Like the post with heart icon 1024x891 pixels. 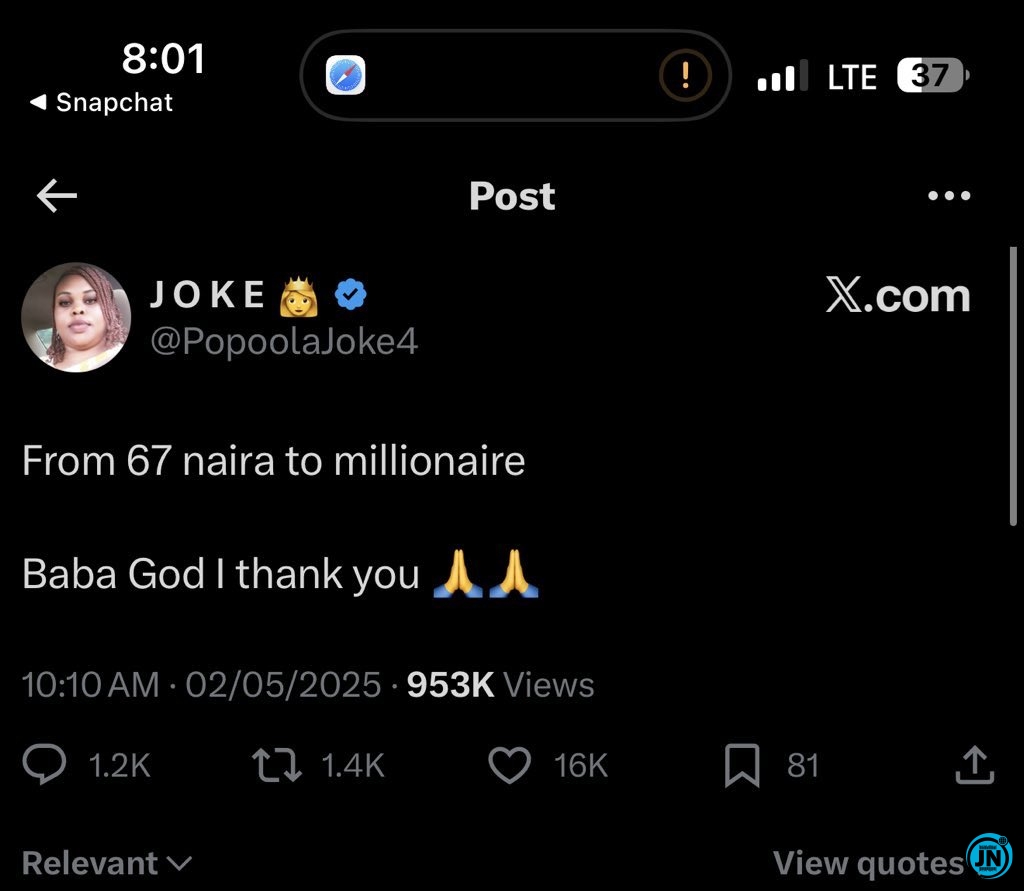[x=509, y=766]
